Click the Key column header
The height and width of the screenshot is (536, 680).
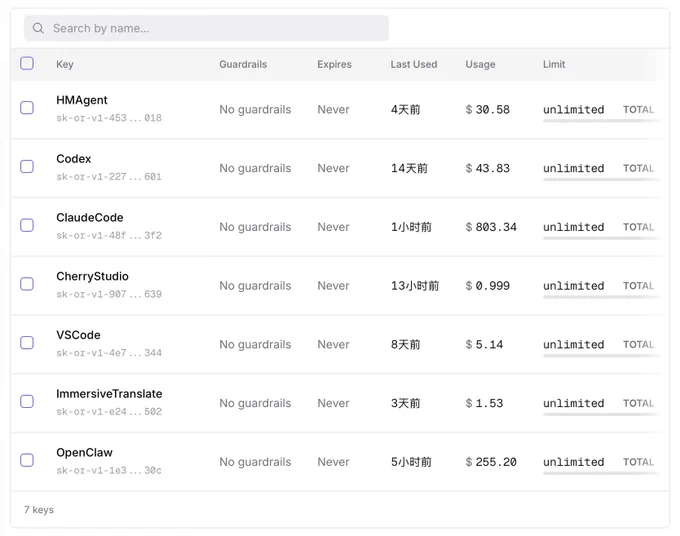pyautogui.click(x=65, y=64)
